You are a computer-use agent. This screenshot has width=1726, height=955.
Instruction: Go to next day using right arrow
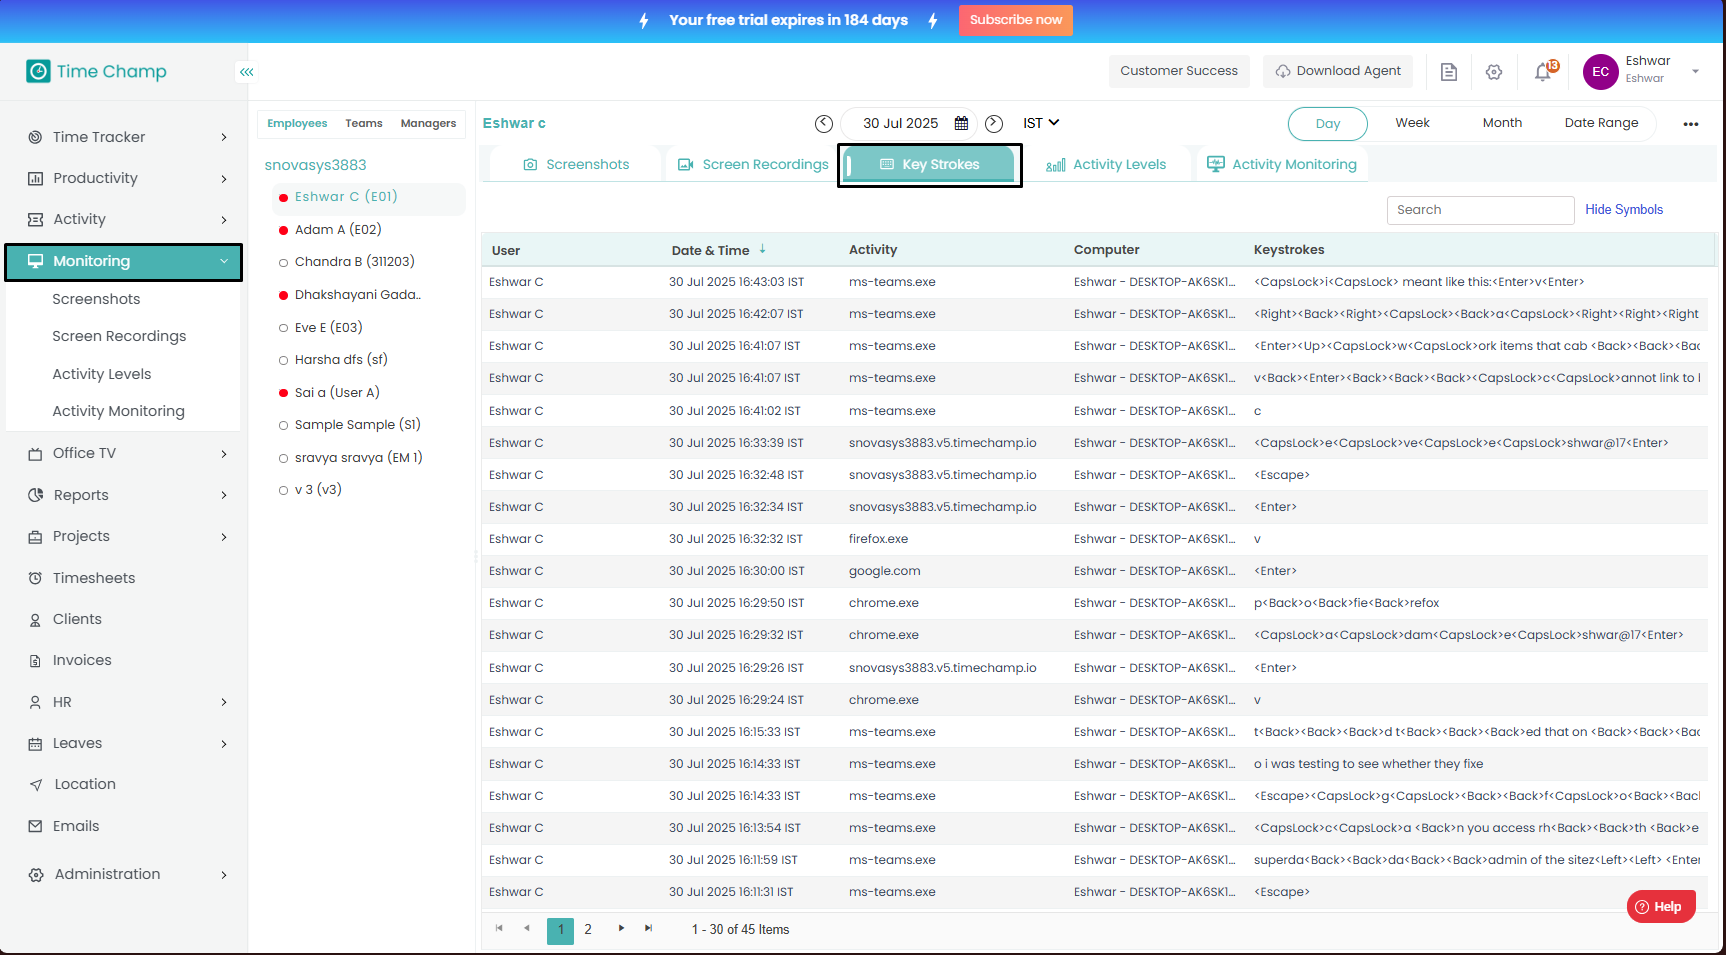[994, 124]
